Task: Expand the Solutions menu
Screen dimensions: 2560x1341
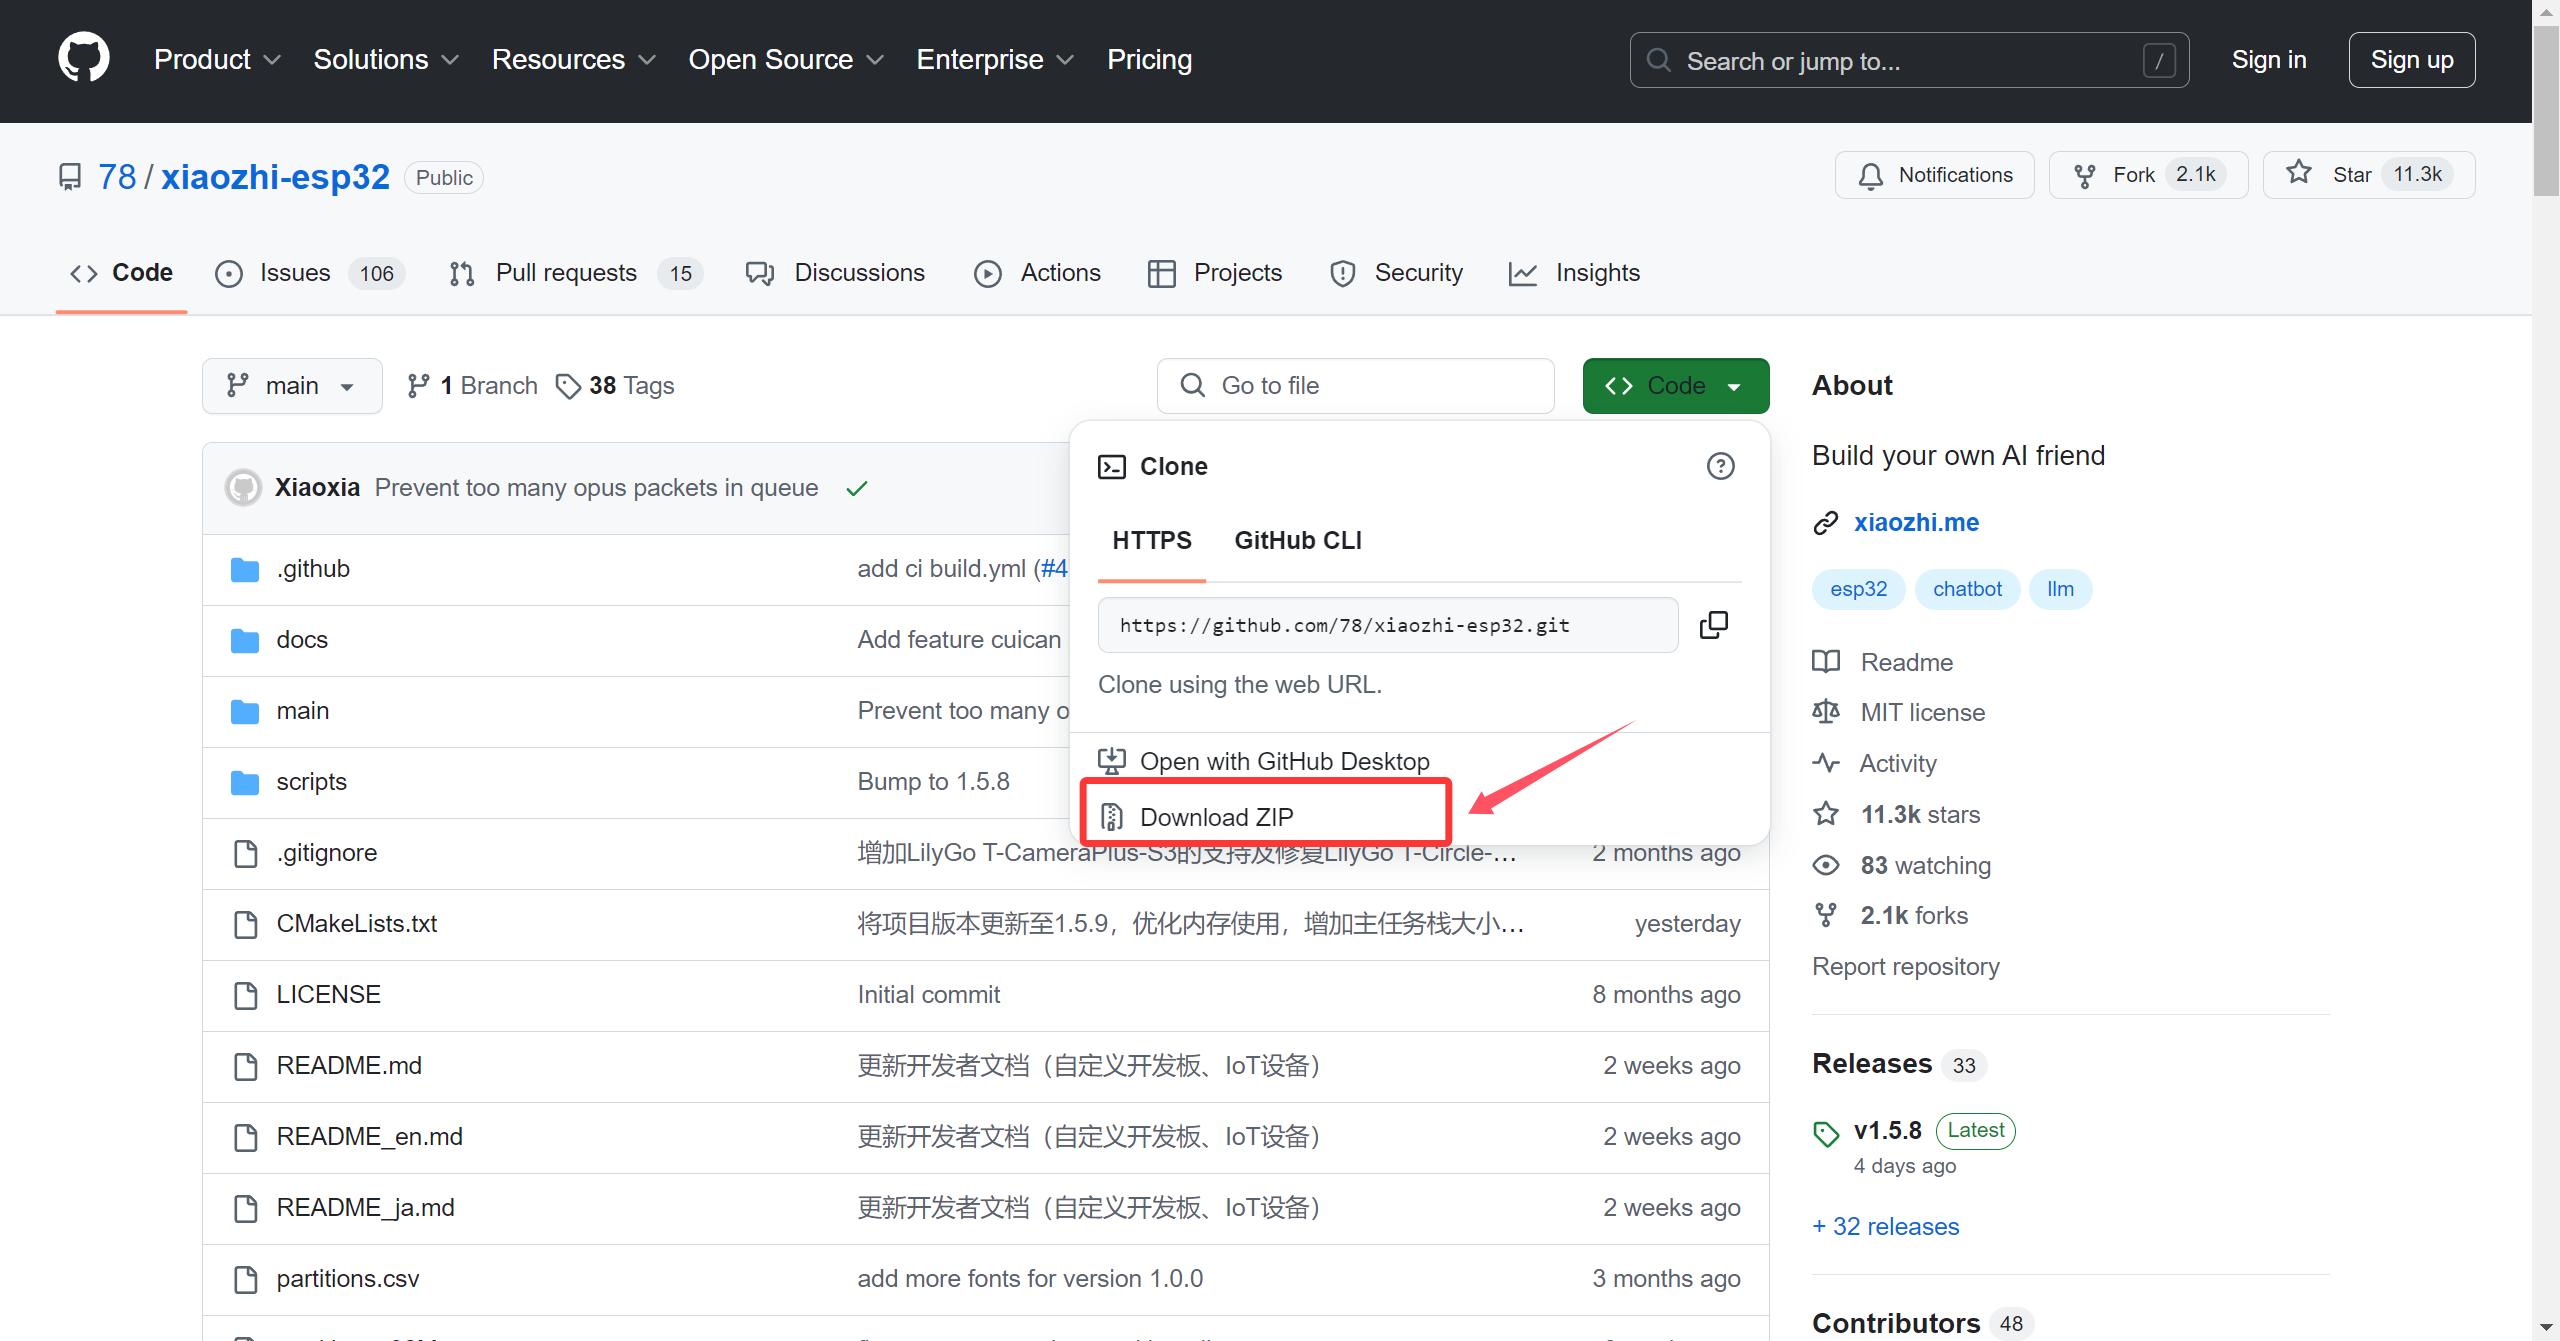Action: click(386, 60)
